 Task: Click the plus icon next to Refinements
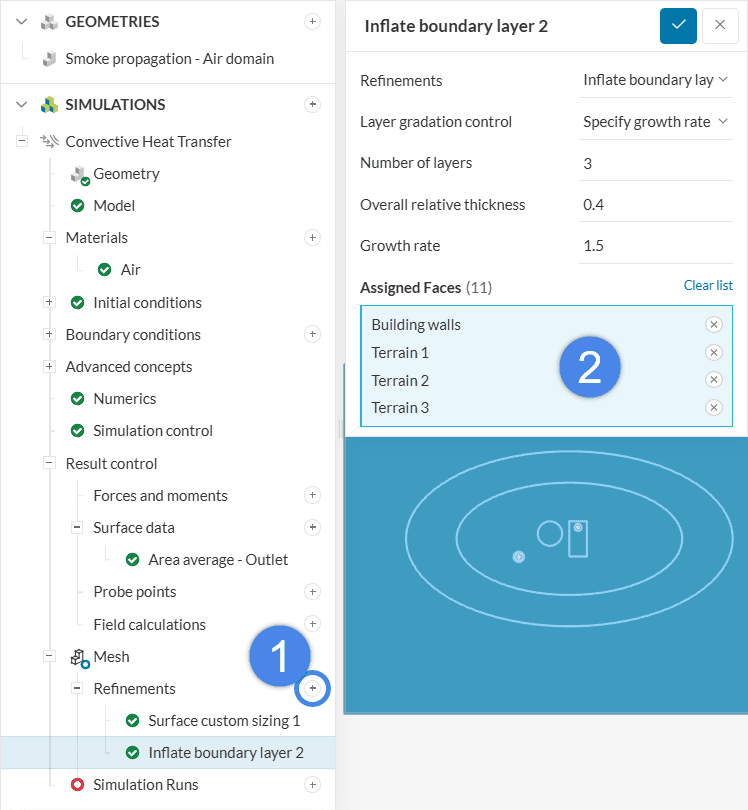coord(312,689)
